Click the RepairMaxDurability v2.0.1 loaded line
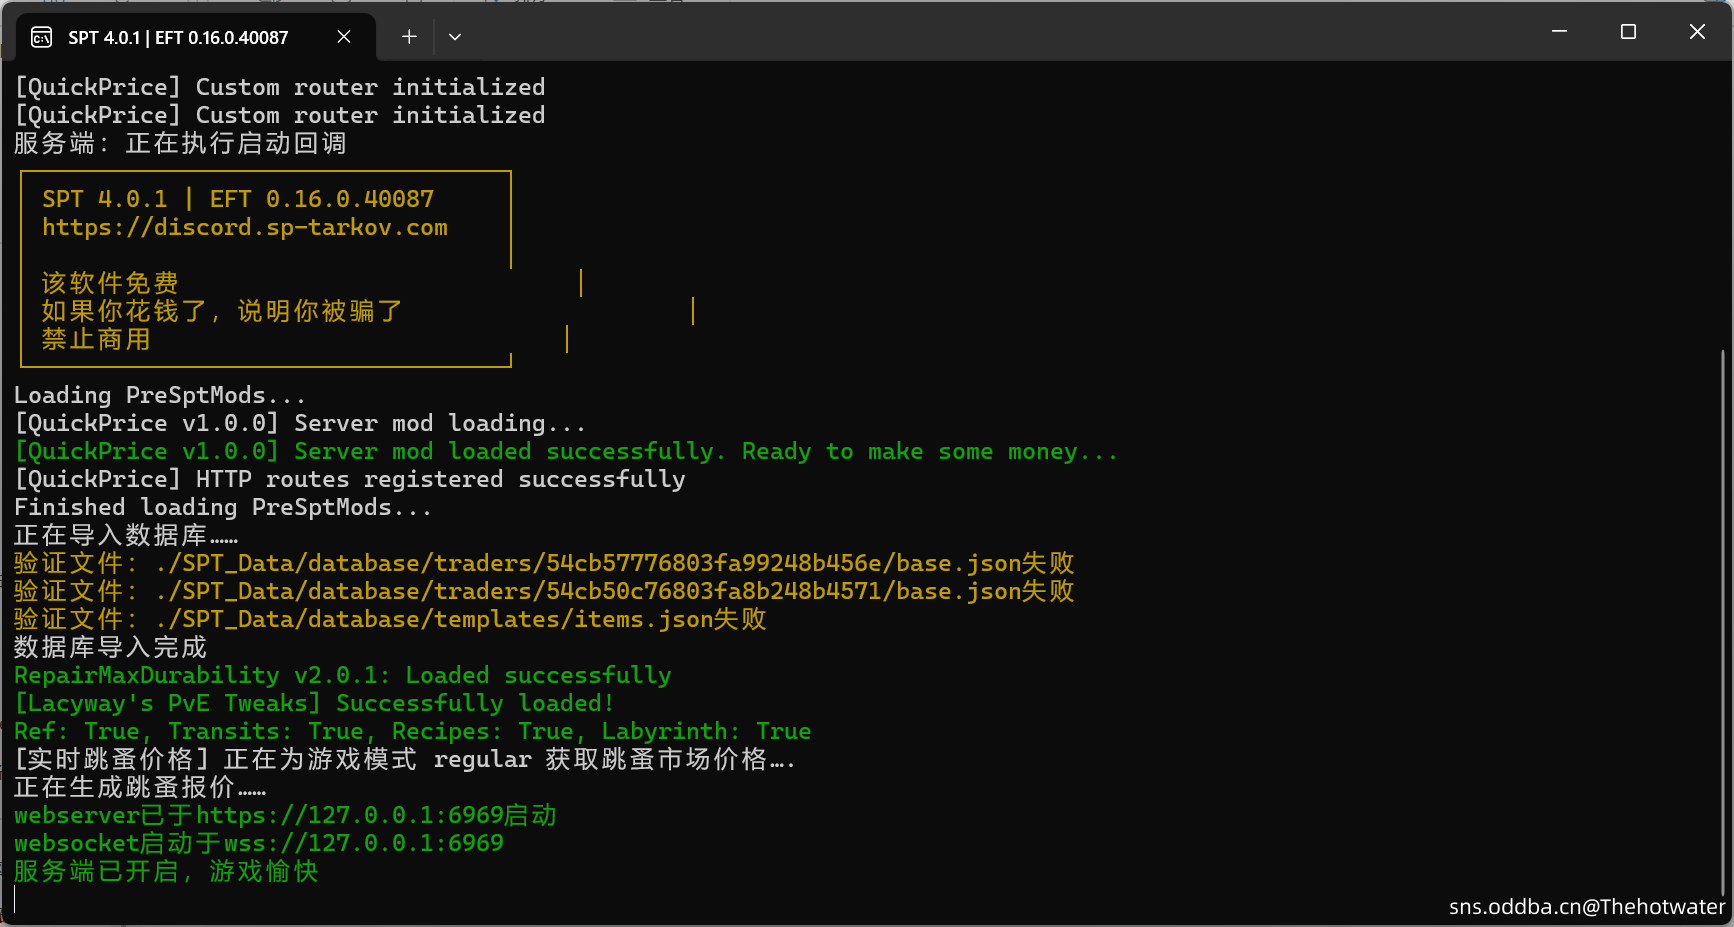Viewport: 1734px width, 927px height. click(342, 676)
